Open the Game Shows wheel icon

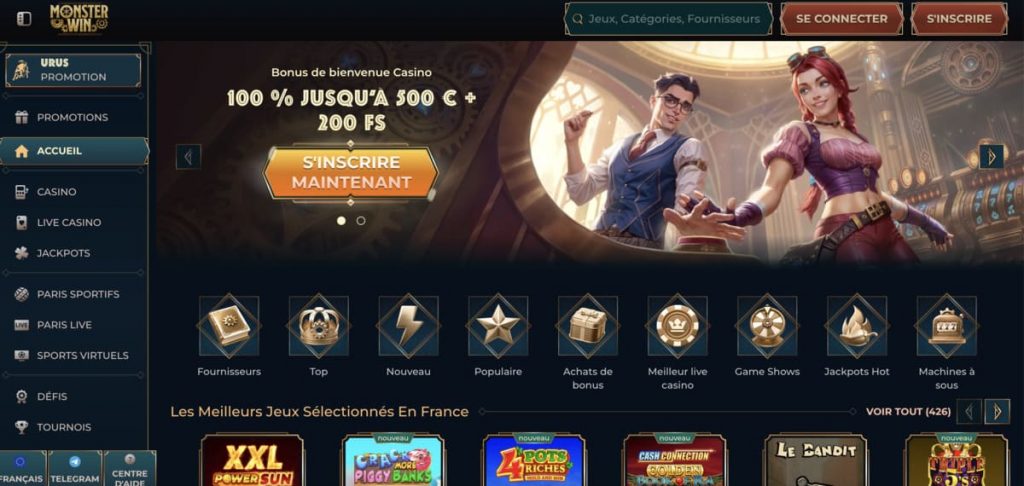click(x=767, y=325)
